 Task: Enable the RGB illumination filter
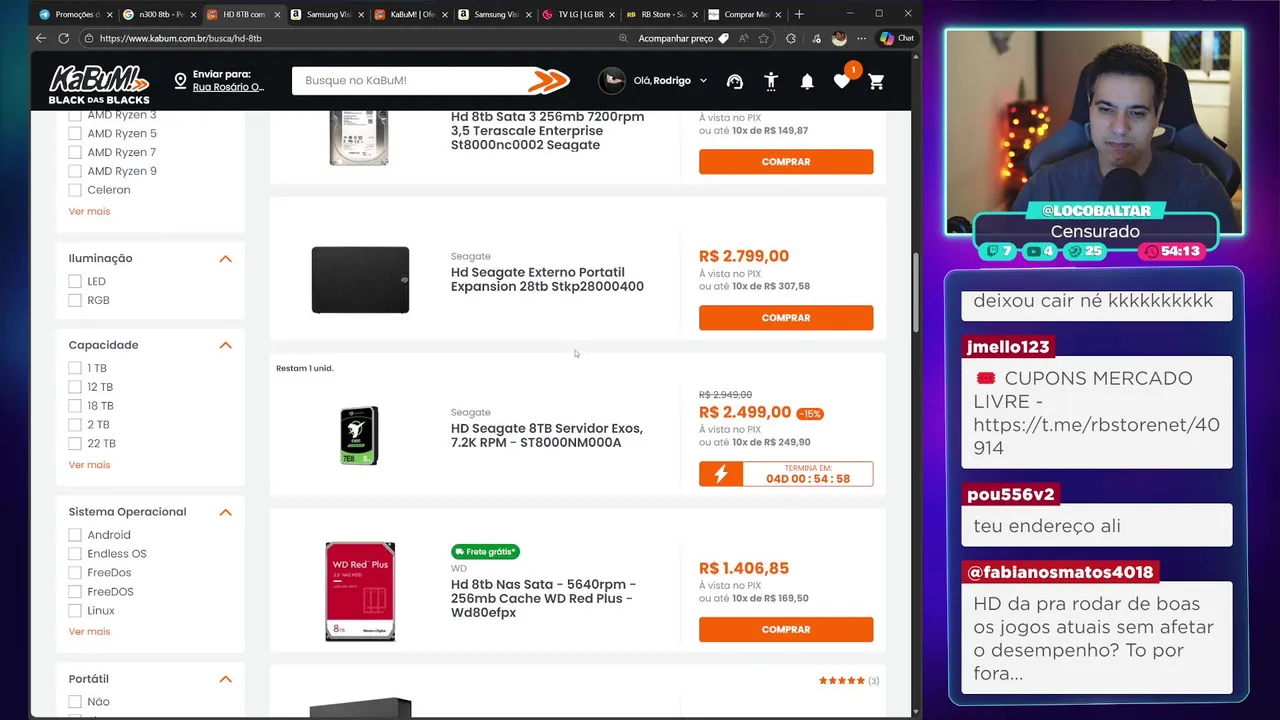point(75,301)
